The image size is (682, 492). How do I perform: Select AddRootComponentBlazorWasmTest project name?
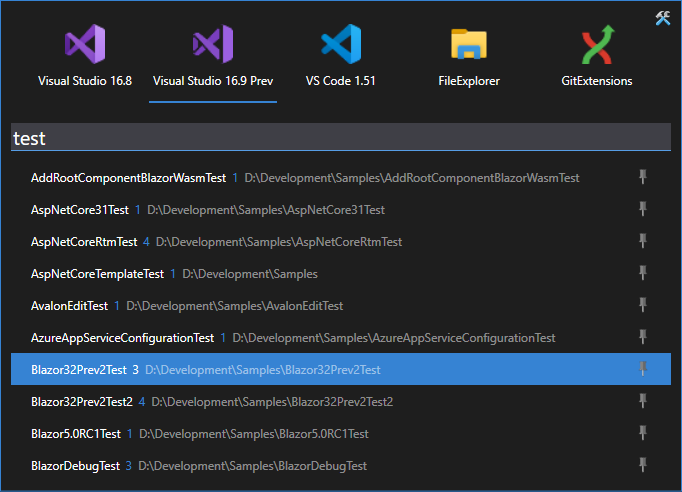coord(128,178)
